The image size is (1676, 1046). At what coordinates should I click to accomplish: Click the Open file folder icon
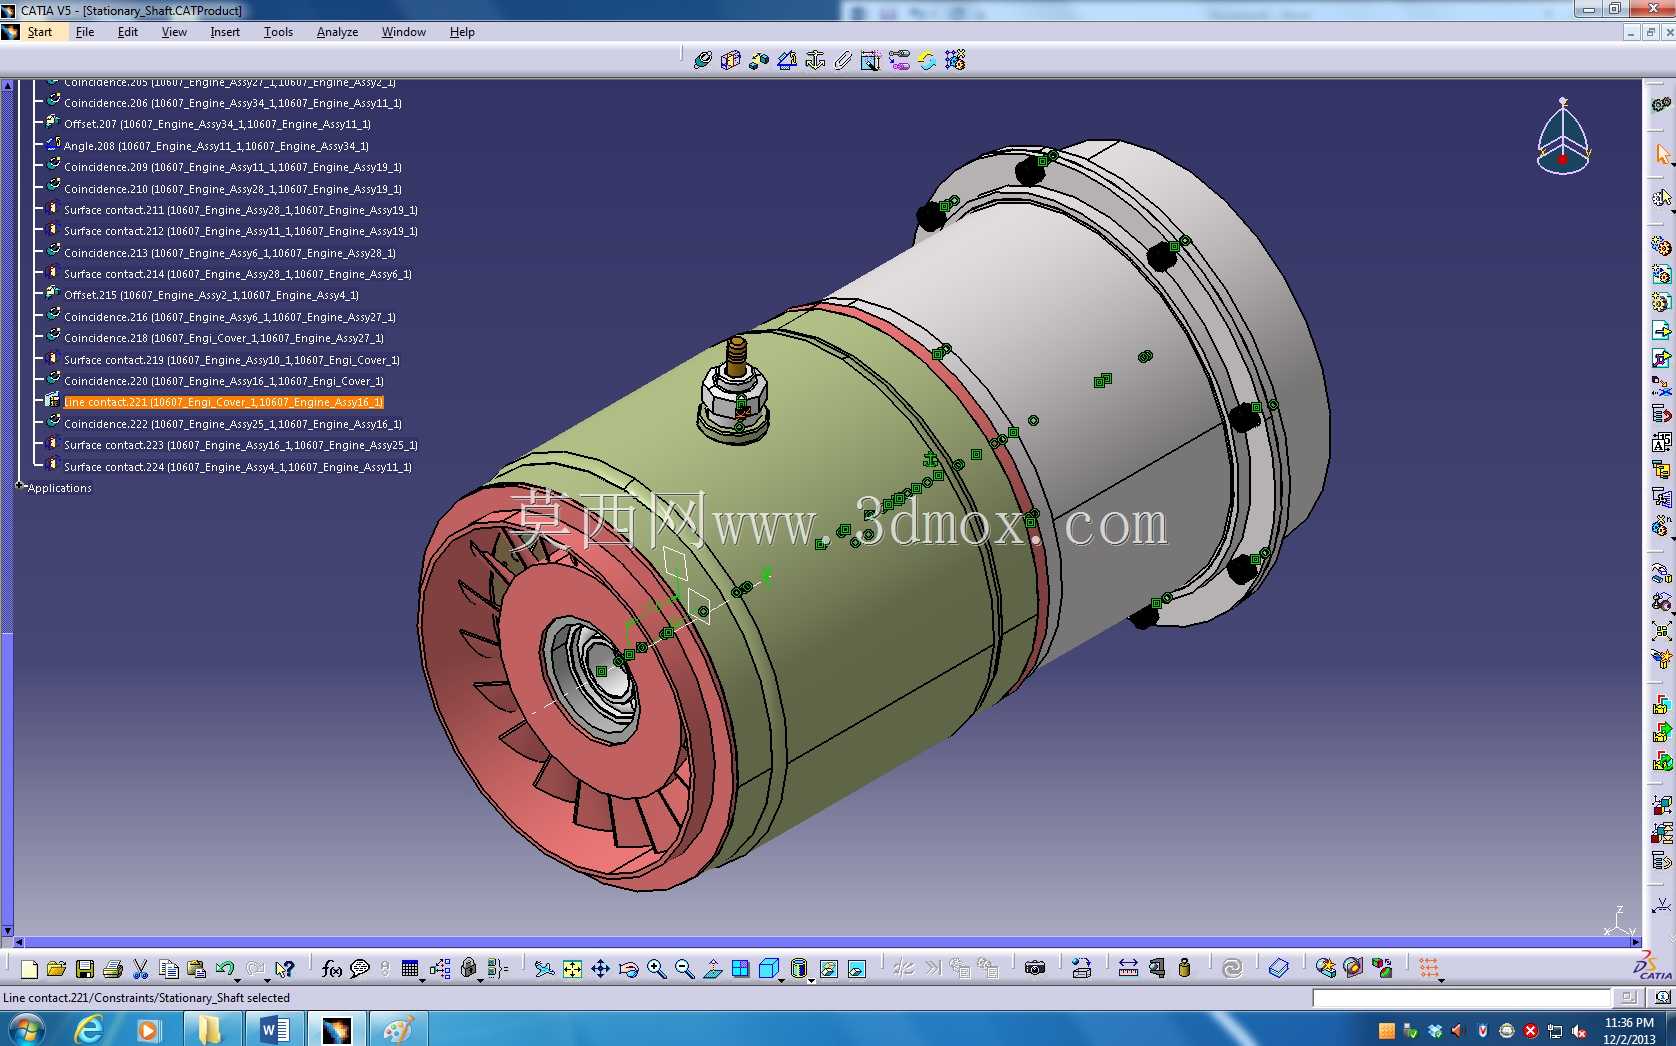(56, 968)
